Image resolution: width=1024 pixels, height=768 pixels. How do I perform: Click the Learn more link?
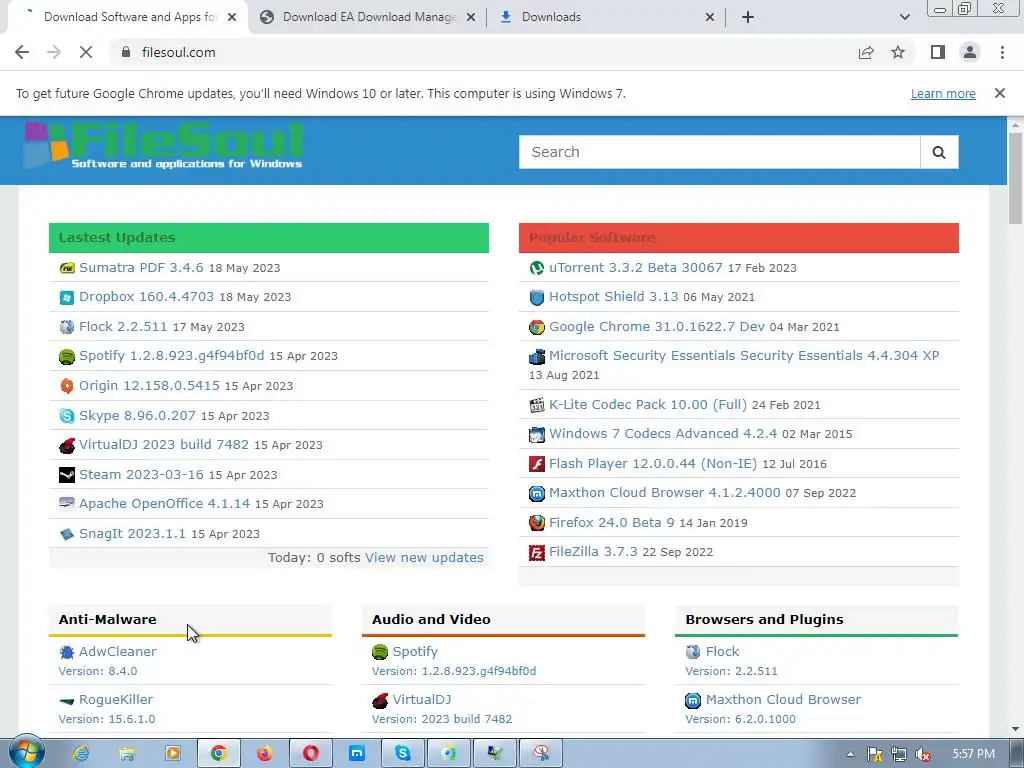[943, 93]
